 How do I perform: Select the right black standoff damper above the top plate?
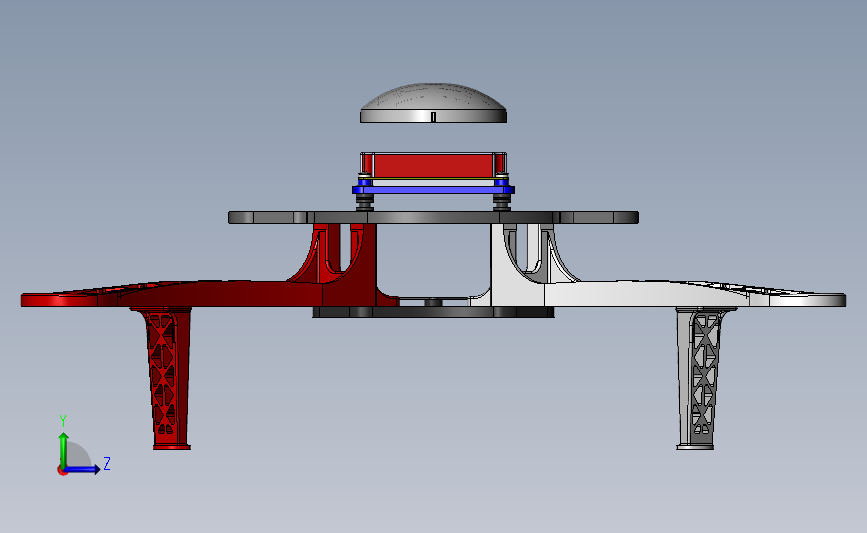pos(502,202)
